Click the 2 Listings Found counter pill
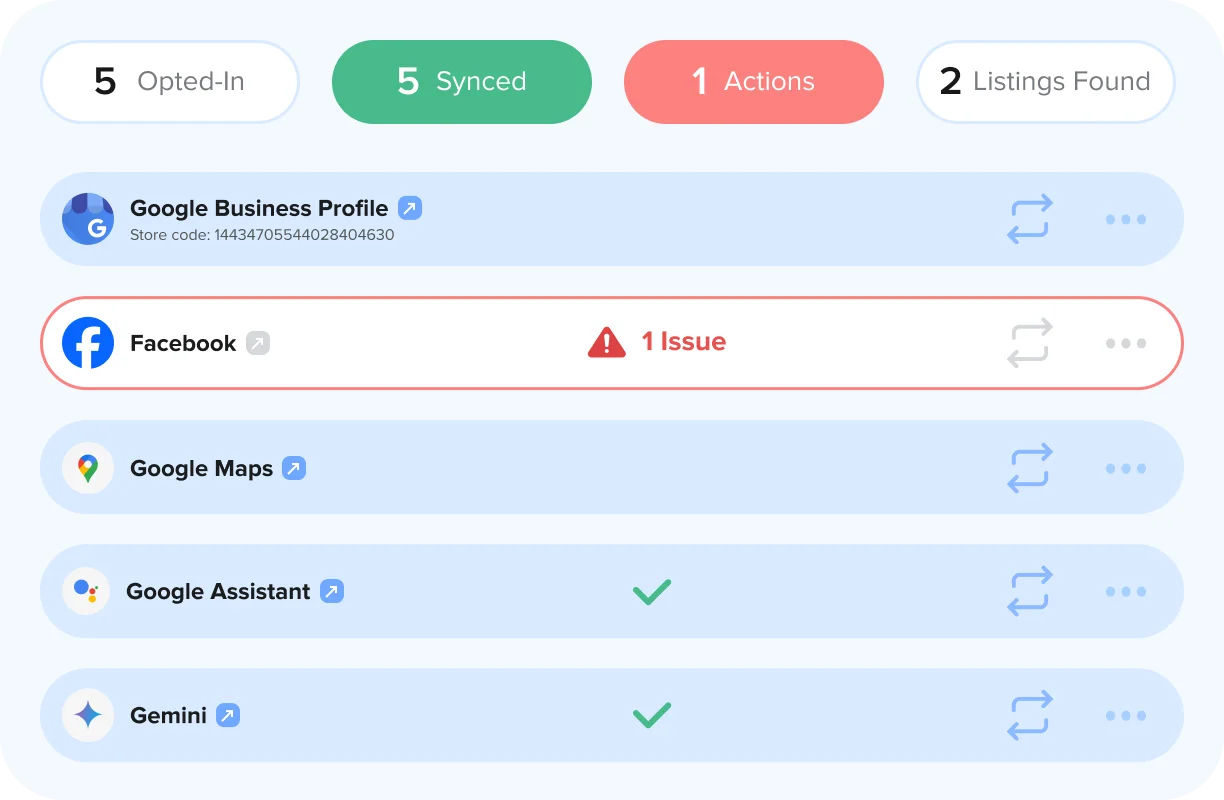This screenshot has width=1224, height=800. point(1045,82)
